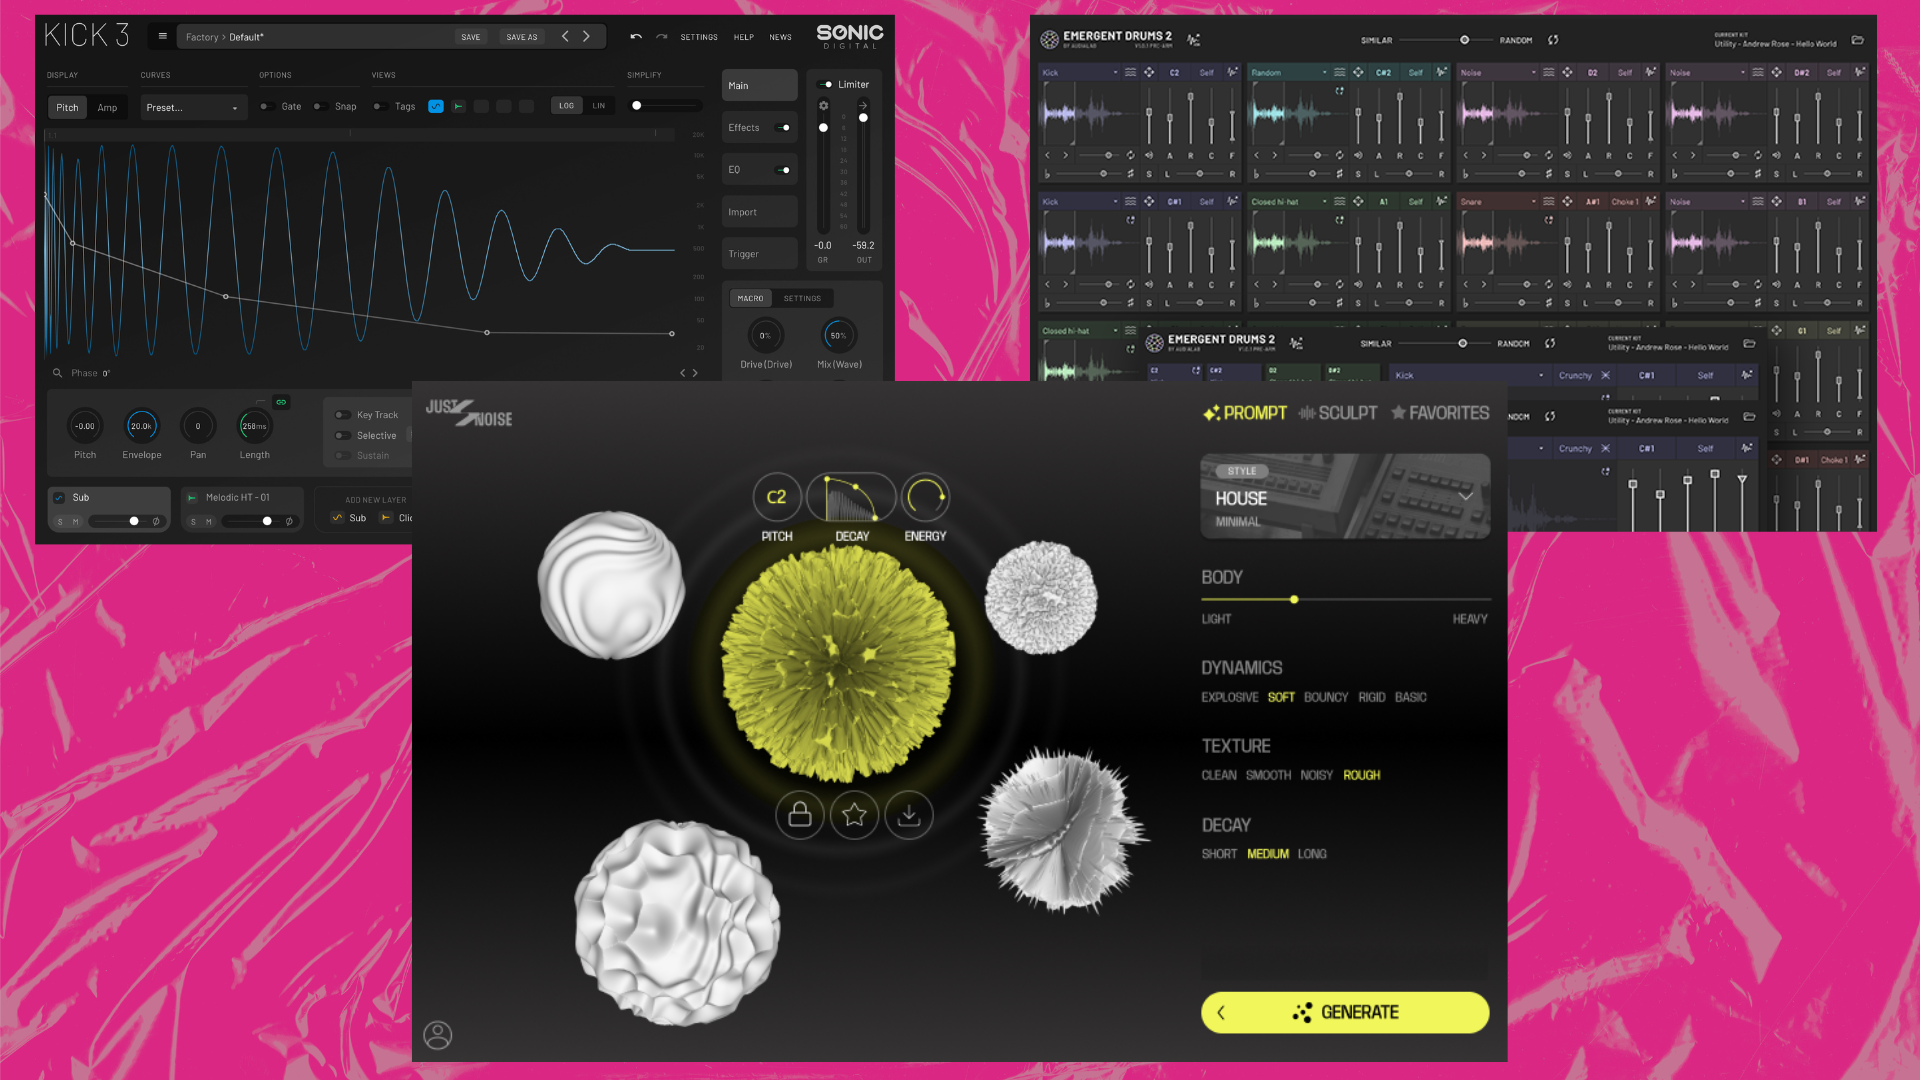Adjust the SIMILAR to RANDOM slider
The height and width of the screenshot is (1080, 1920).
tap(1446, 40)
